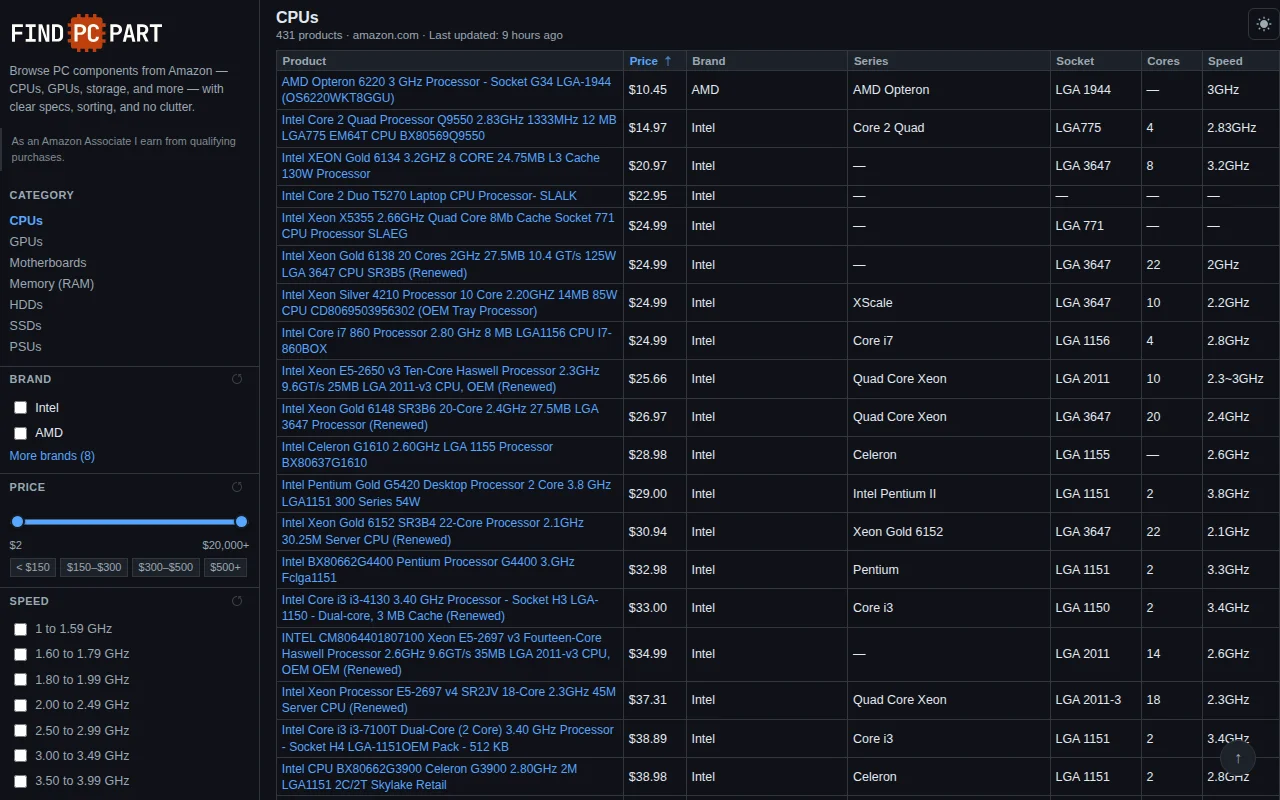The image size is (1280, 800).
Task: Select the CPUs category
Action: tap(26, 221)
